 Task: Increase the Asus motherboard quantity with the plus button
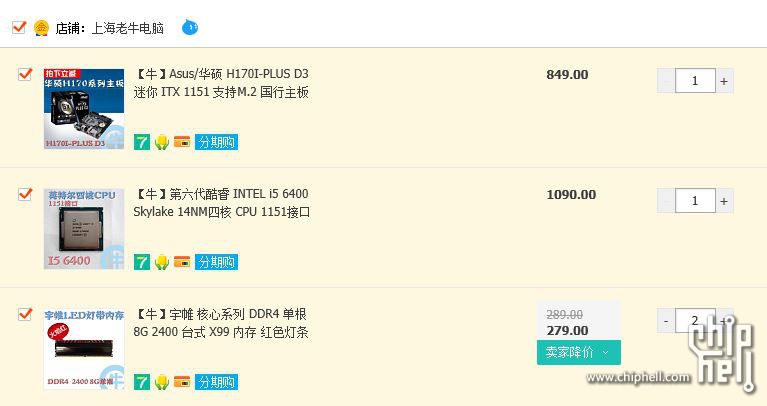(x=724, y=81)
